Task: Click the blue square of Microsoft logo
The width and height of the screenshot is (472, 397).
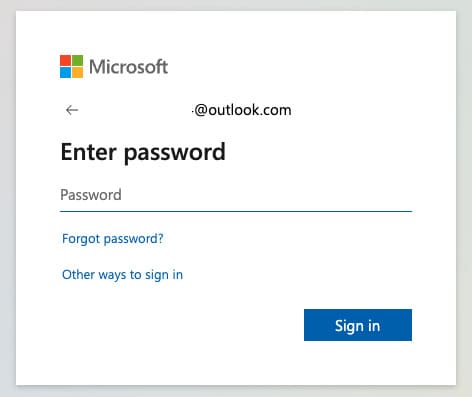Action: point(65,72)
